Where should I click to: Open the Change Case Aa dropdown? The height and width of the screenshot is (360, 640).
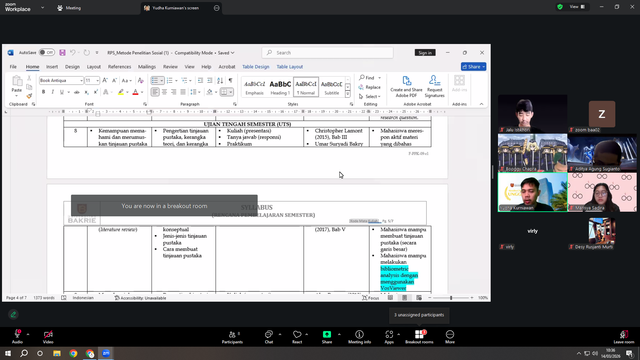tap(127, 81)
